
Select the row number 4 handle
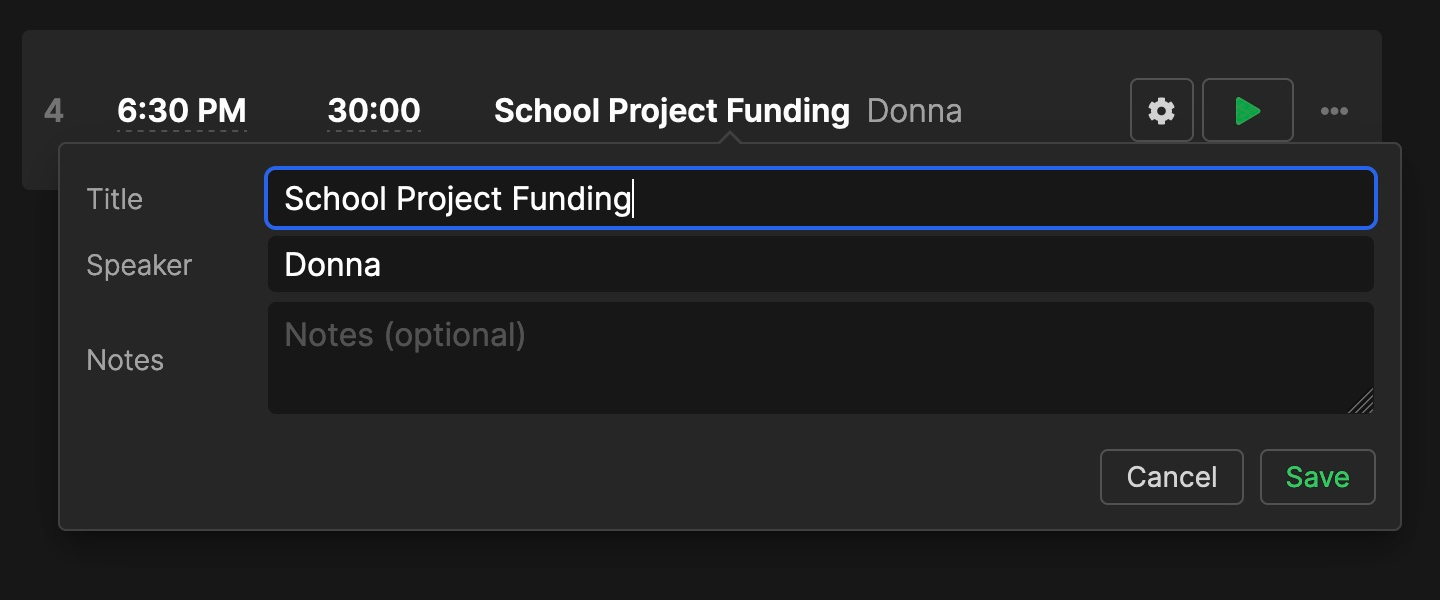54,111
